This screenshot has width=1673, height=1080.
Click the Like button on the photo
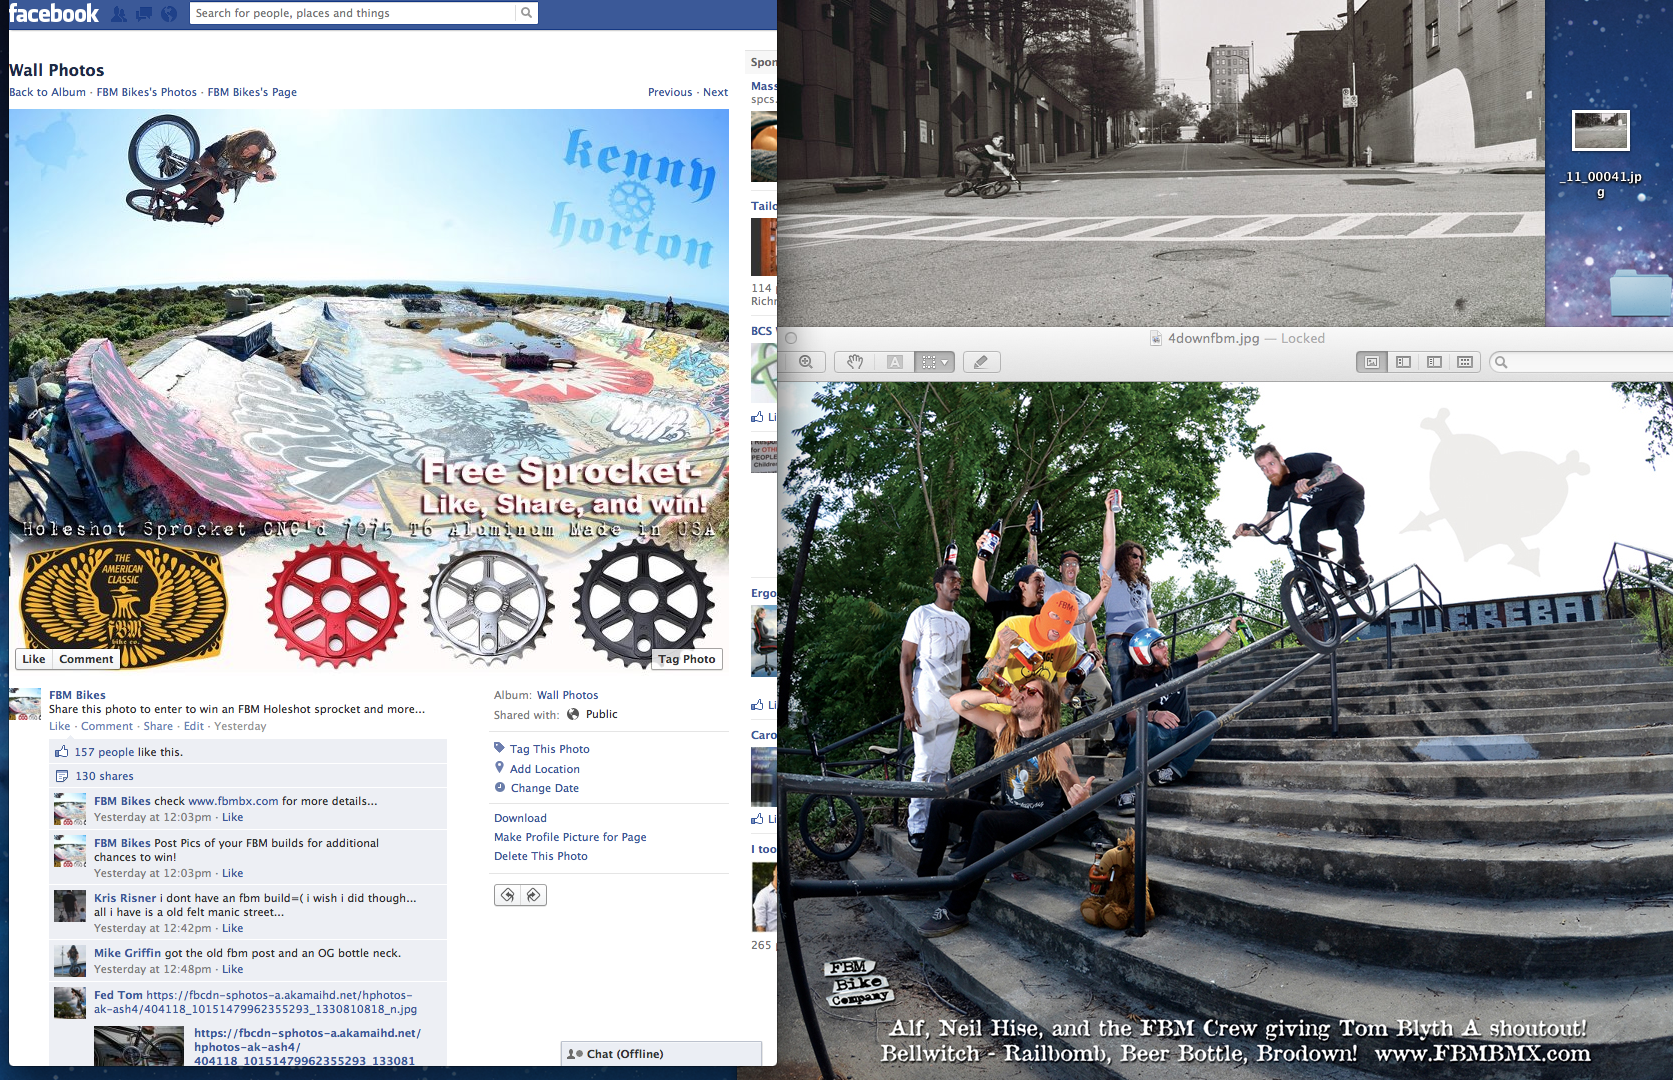tap(34, 659)
